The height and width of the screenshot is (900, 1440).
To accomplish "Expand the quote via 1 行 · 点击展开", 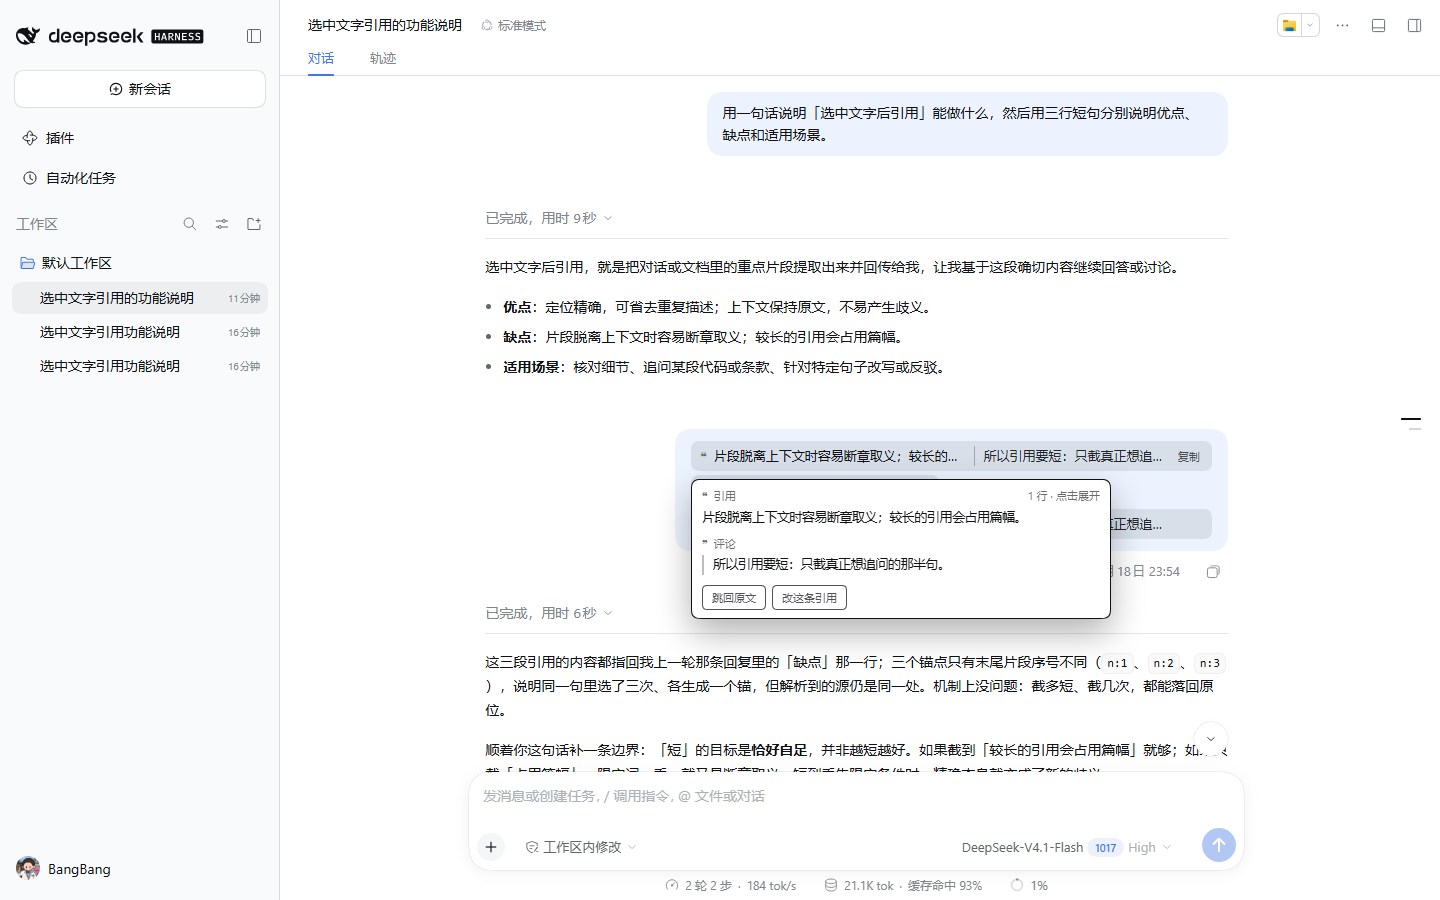I will (1063, 496).
